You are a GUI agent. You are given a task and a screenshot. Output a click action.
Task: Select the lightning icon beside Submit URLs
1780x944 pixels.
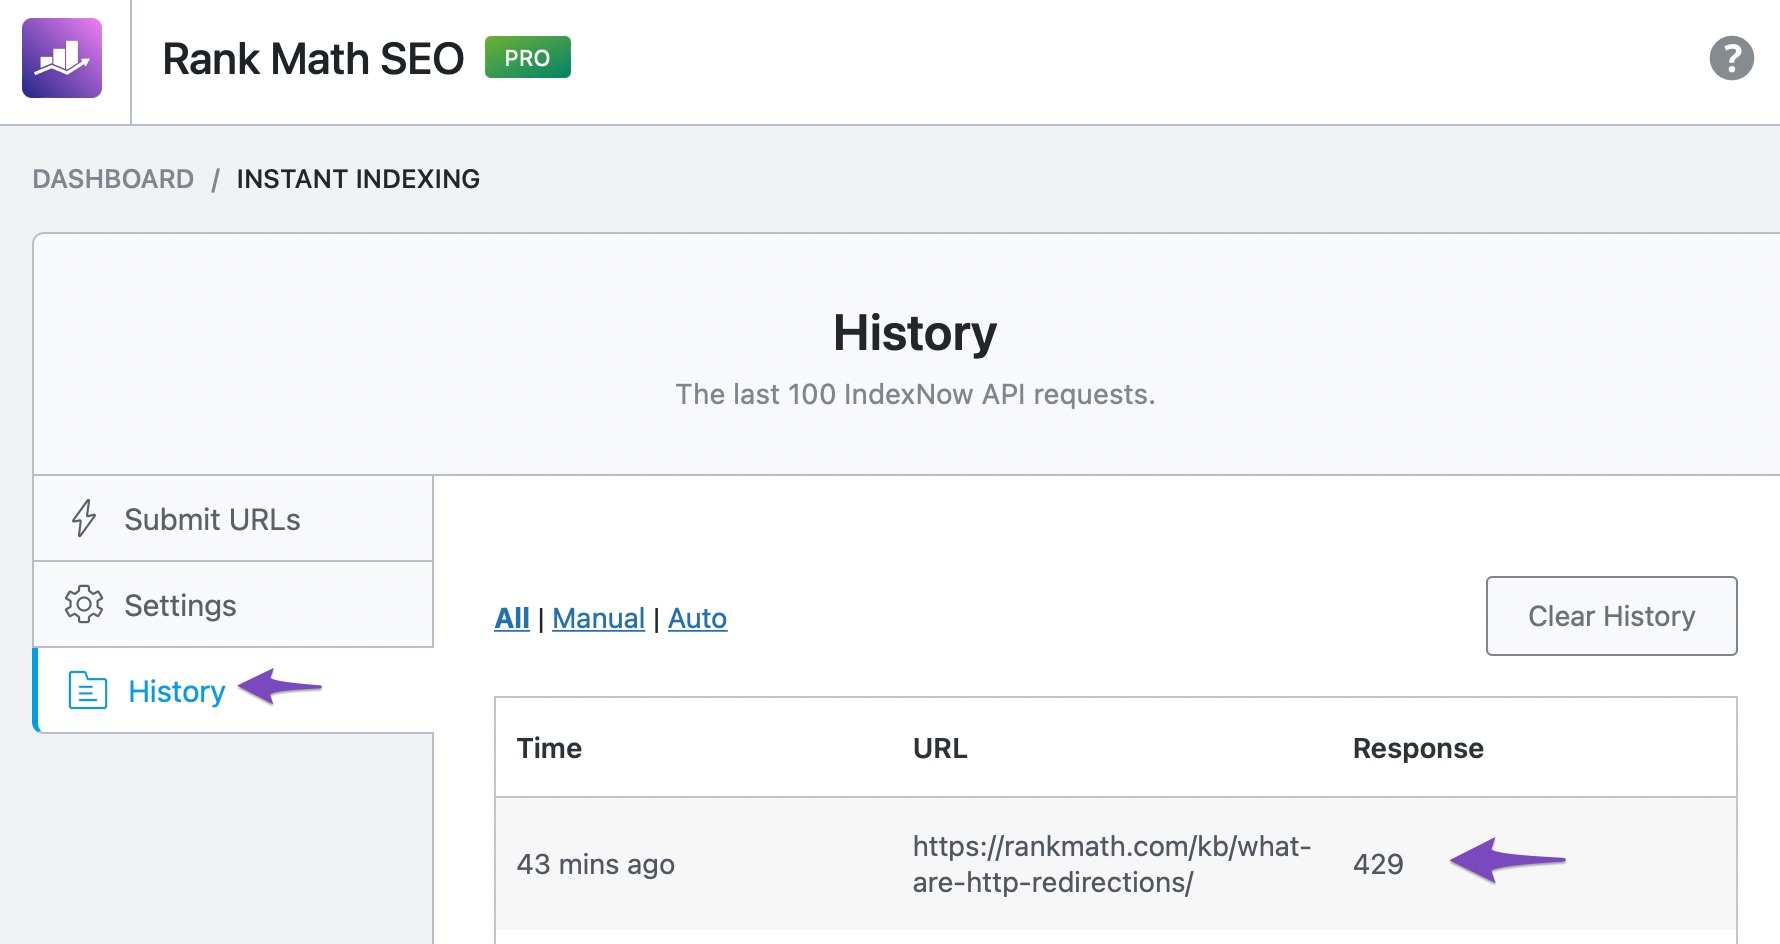pyautogui.click(x=84, y=519)
